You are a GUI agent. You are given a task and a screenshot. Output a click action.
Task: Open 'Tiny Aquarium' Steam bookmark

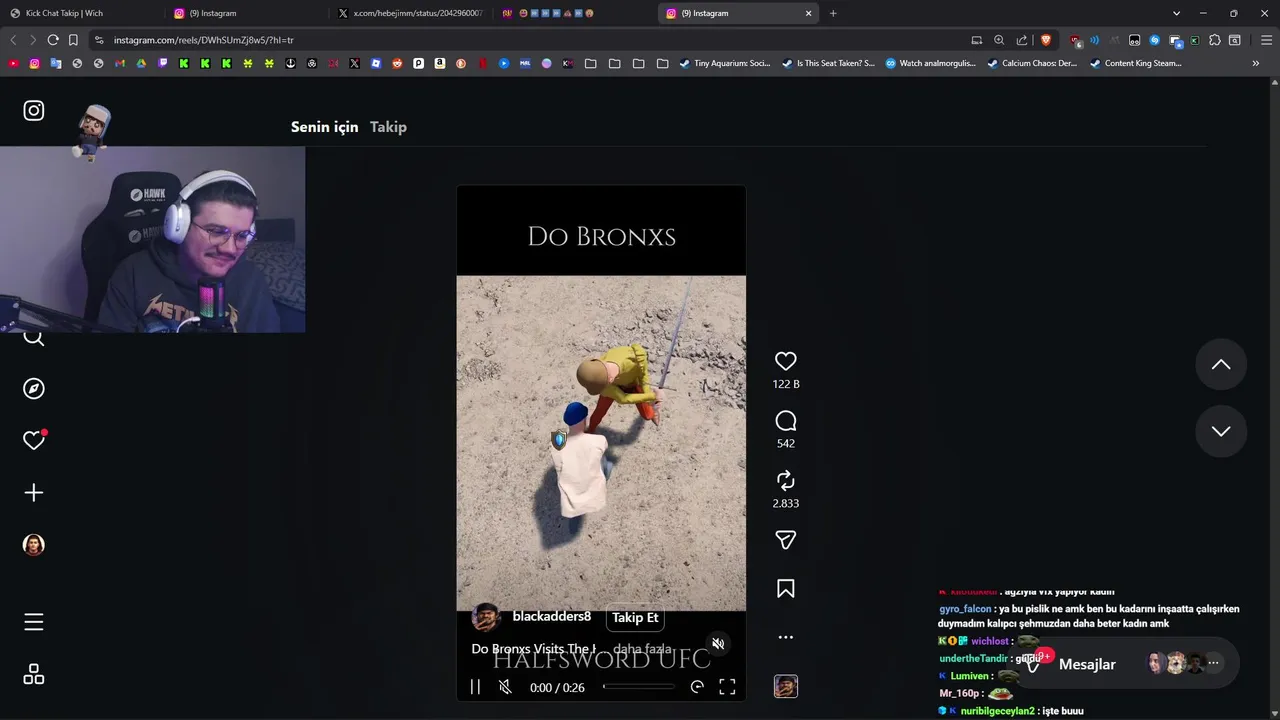pos(725,63)
